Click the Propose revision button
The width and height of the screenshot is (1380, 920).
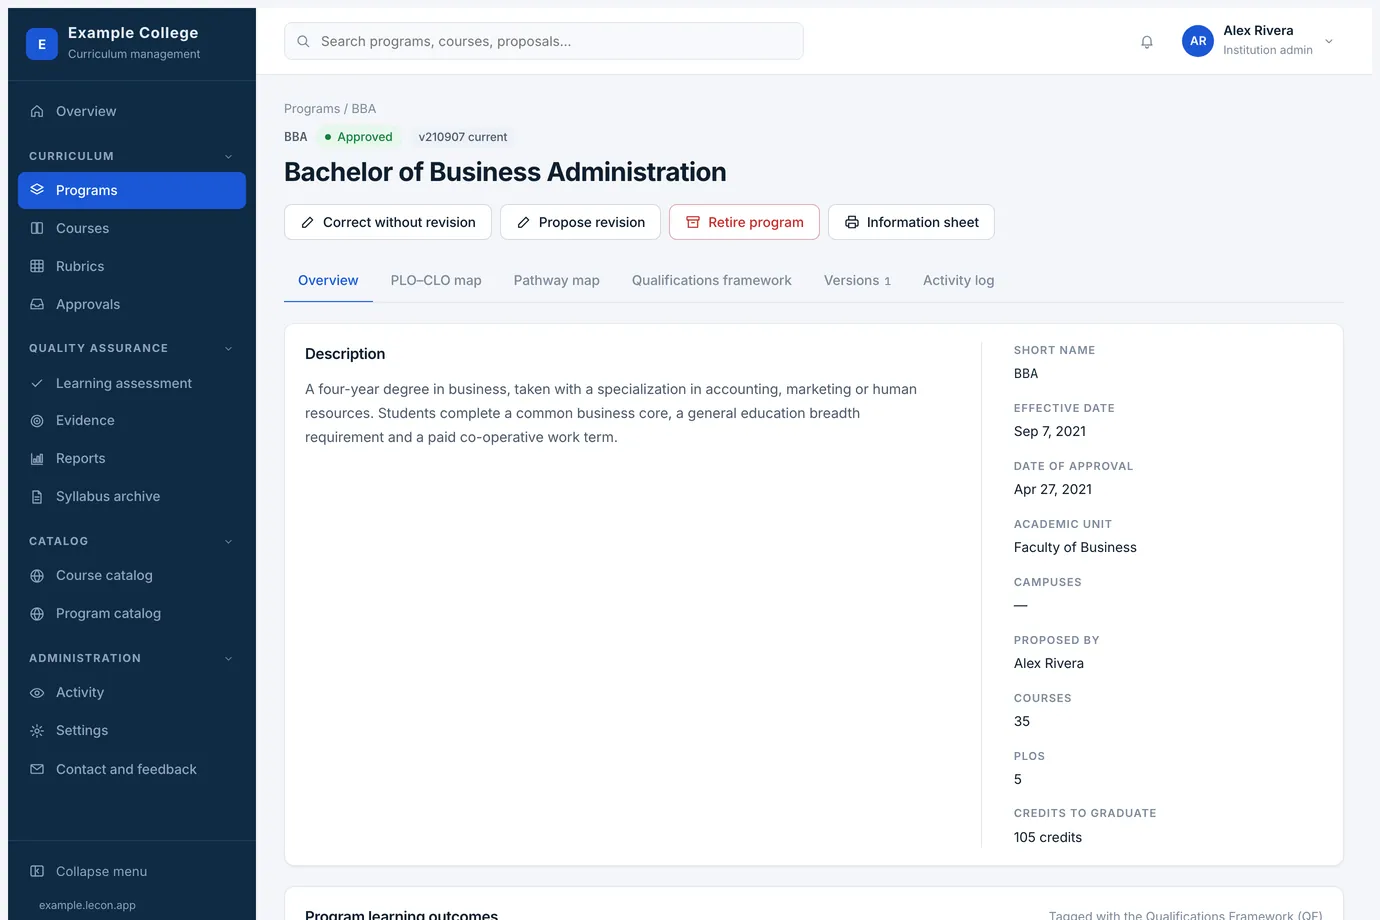click(x=580, y=222)
